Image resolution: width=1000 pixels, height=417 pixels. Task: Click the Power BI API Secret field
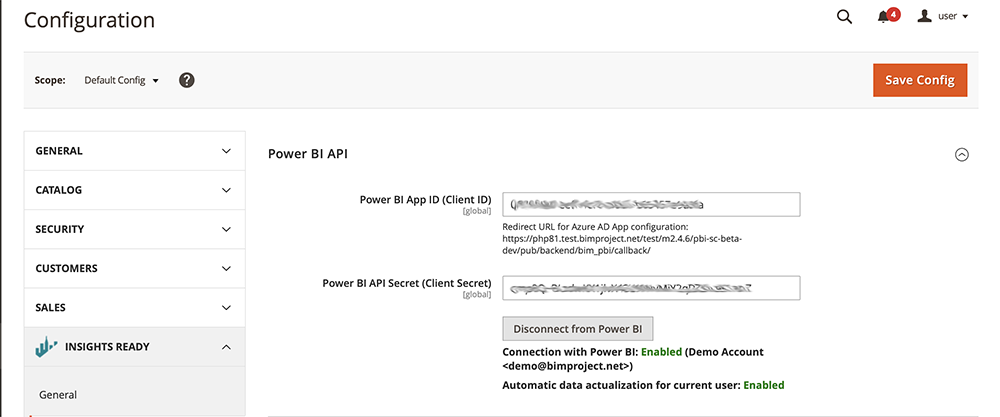[651, 288]
